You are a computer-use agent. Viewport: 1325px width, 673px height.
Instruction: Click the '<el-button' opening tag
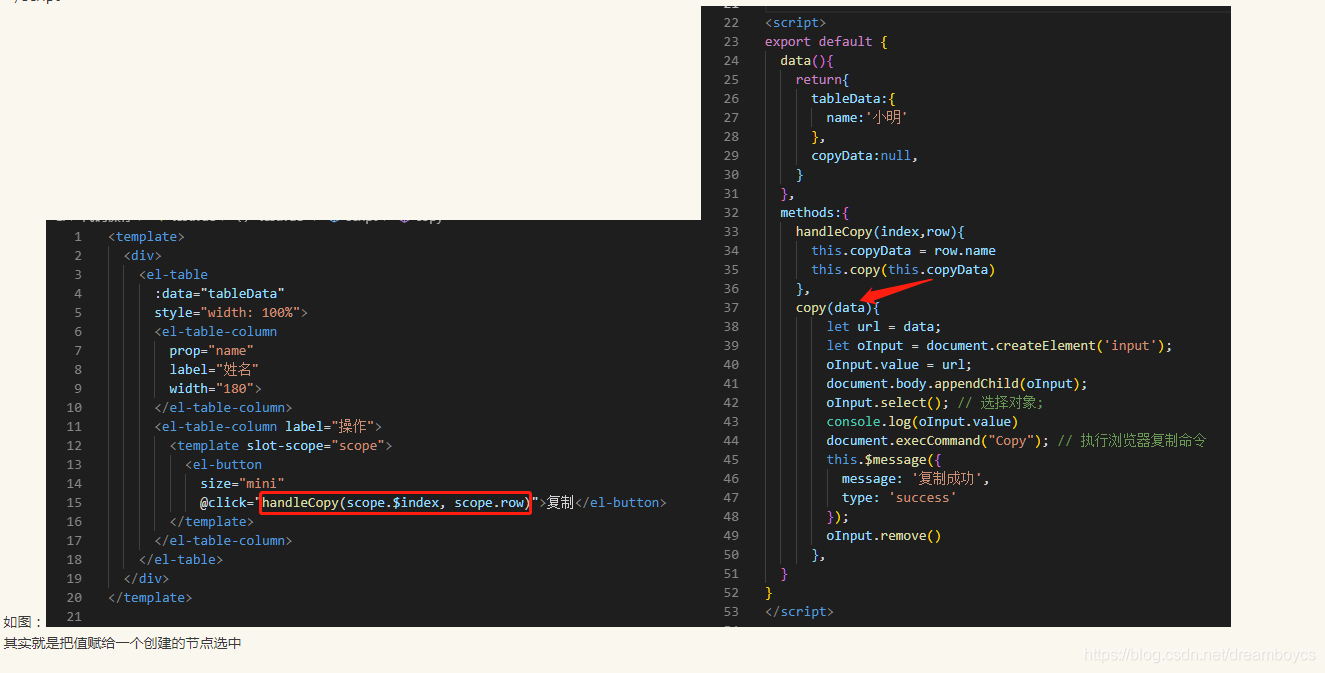coord(223,465)
